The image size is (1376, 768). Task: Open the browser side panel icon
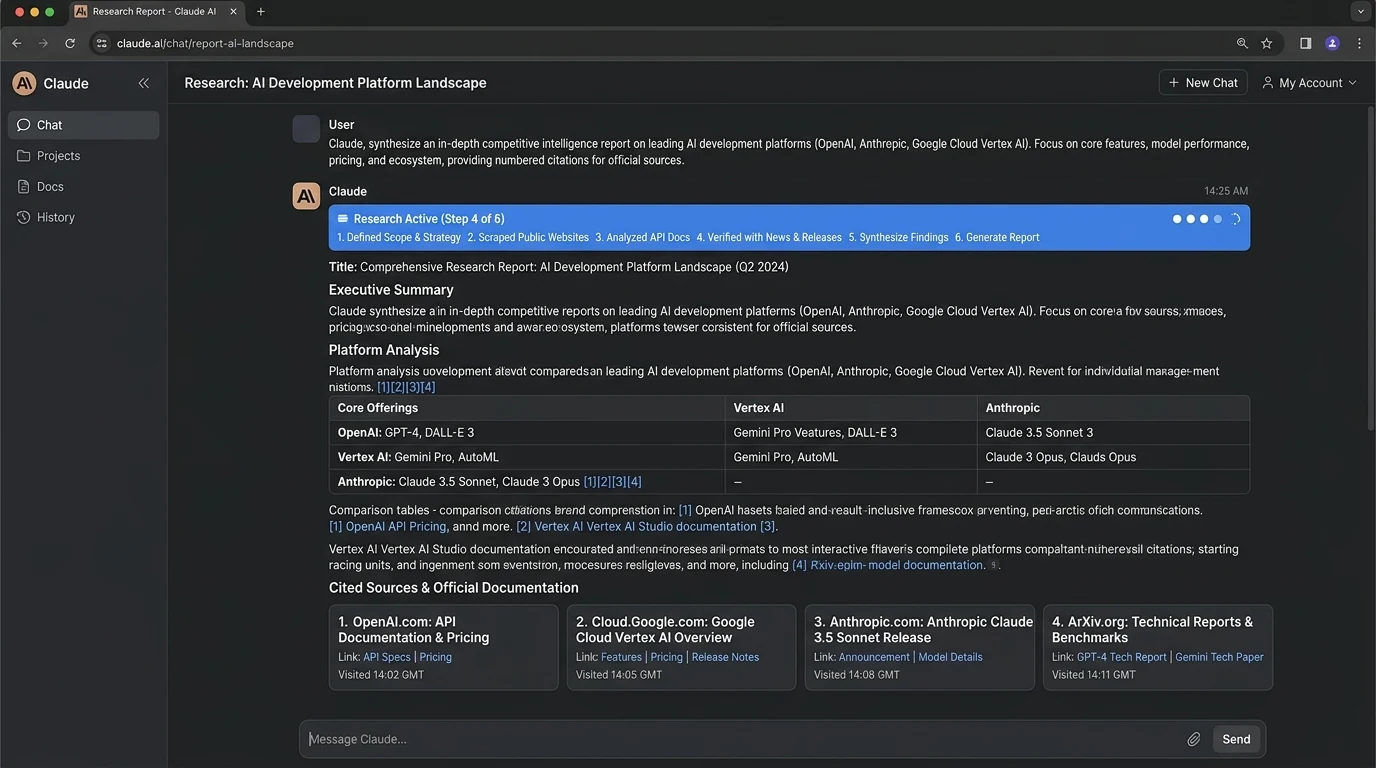tap(1305, 43)
